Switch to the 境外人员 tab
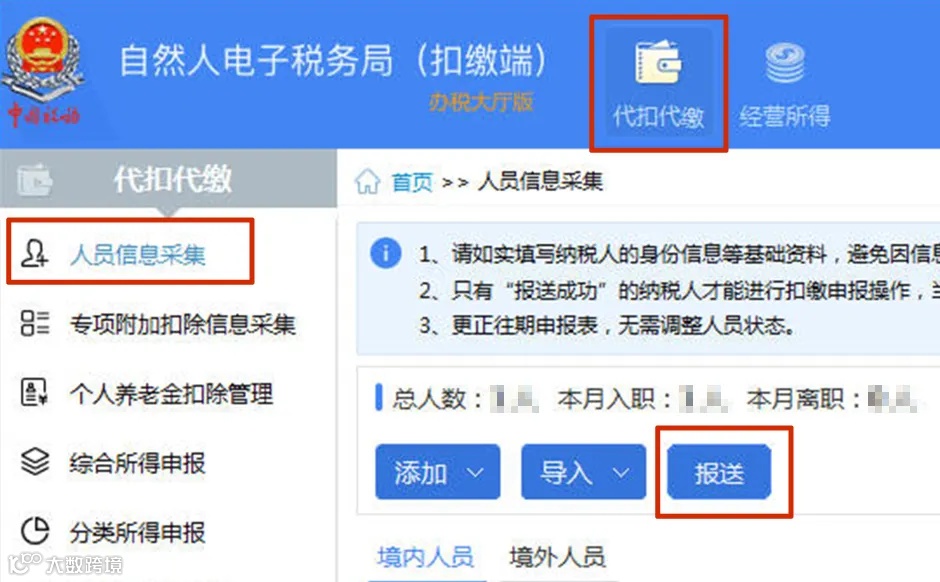 click(x=557, y=557)
